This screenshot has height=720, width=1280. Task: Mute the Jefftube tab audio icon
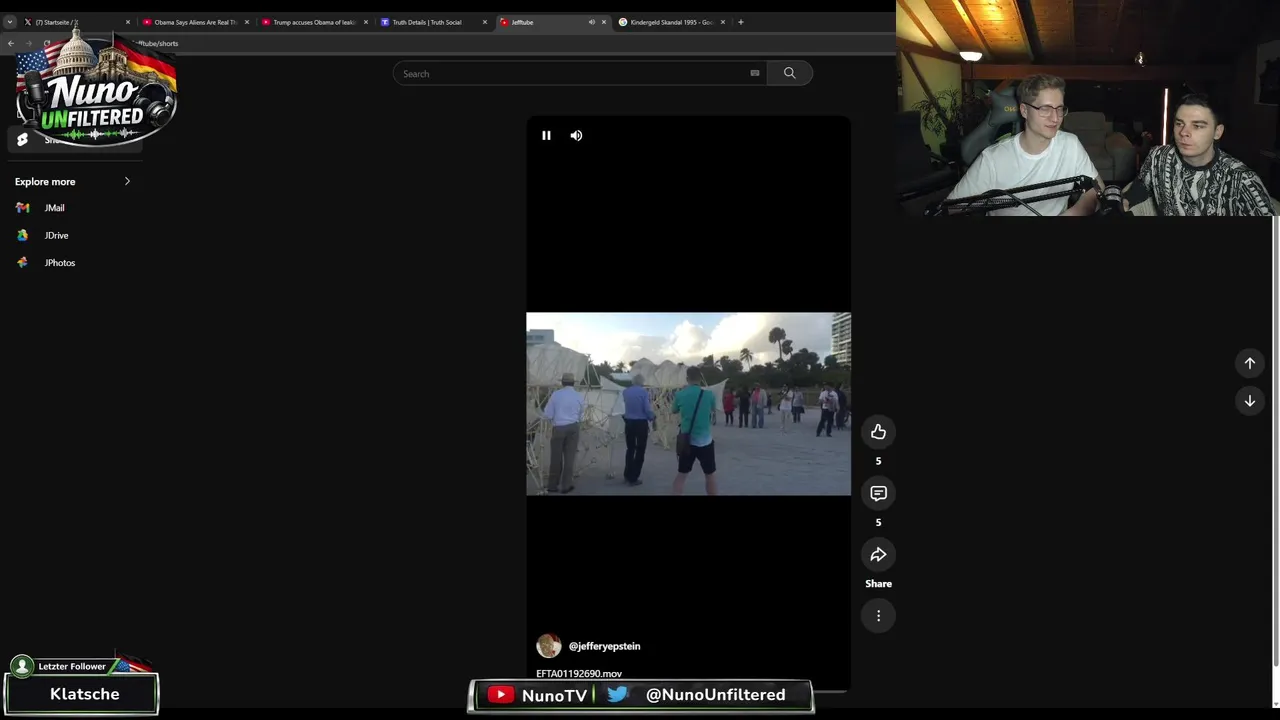tap(591, 22)
